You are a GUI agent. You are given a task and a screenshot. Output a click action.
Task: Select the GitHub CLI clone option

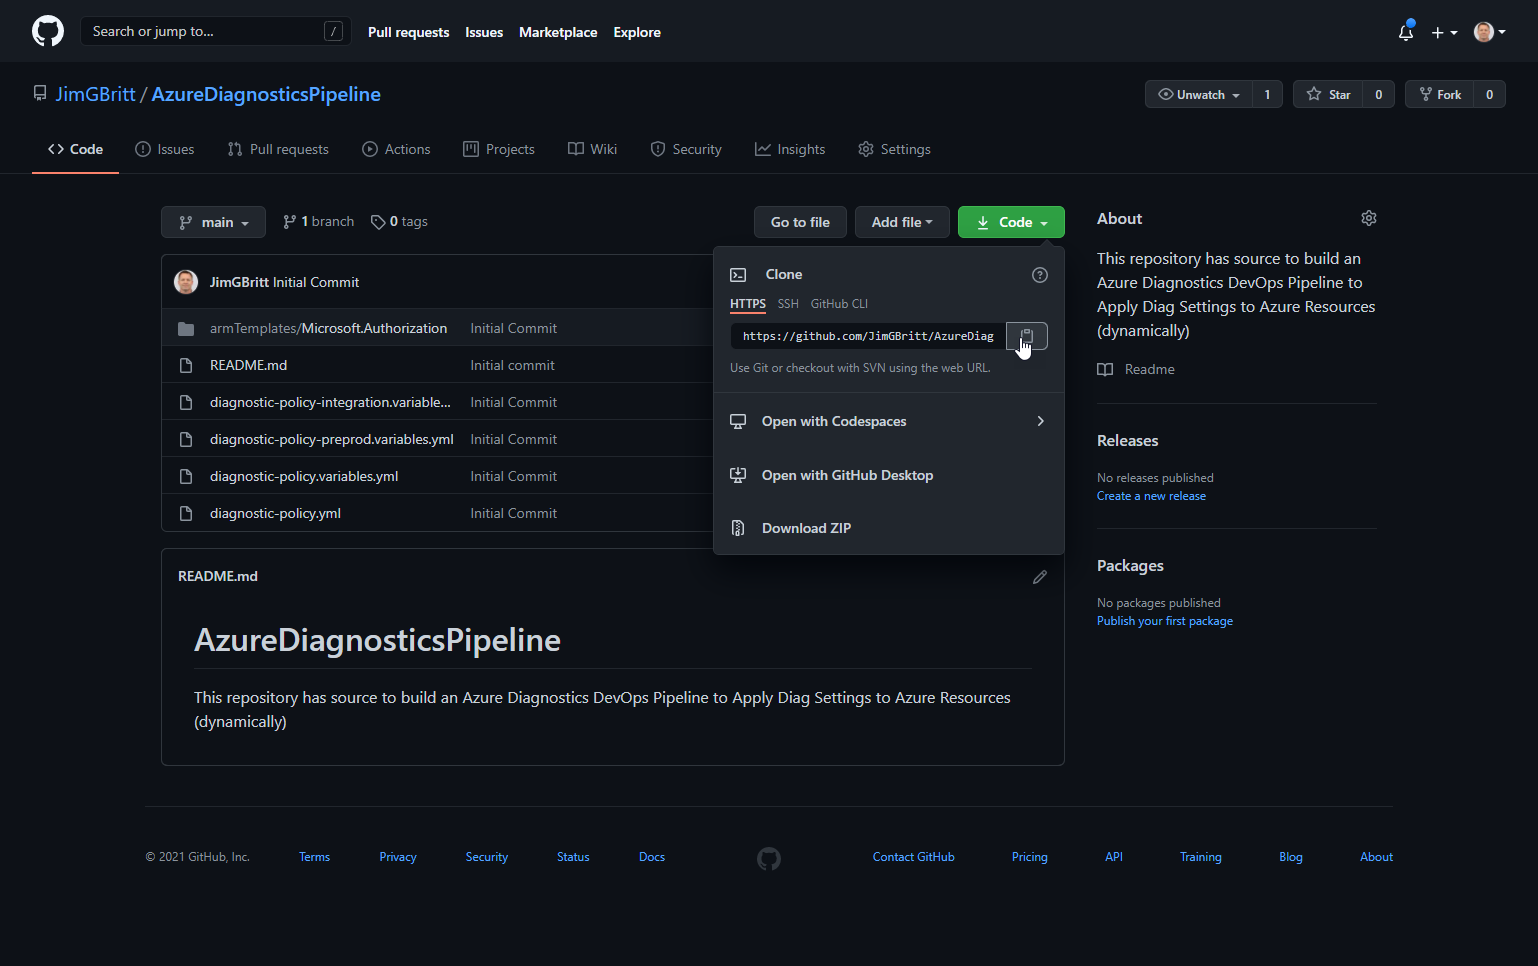(839, 304)
